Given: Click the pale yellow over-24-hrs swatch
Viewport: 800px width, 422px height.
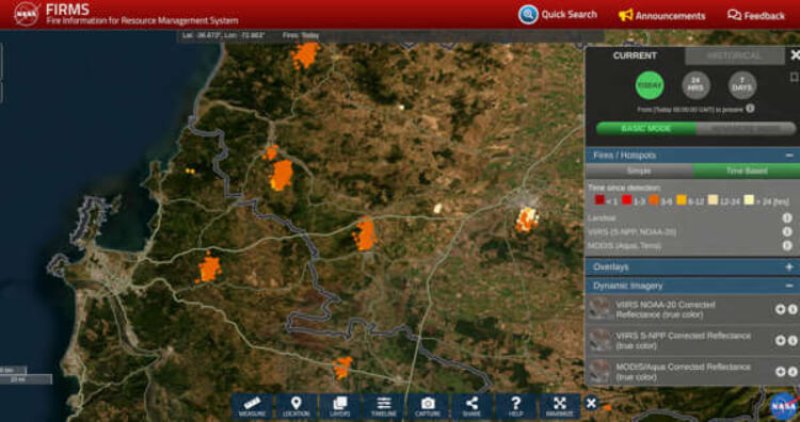Looking at the screenshot, I should [x=748, y=200].
